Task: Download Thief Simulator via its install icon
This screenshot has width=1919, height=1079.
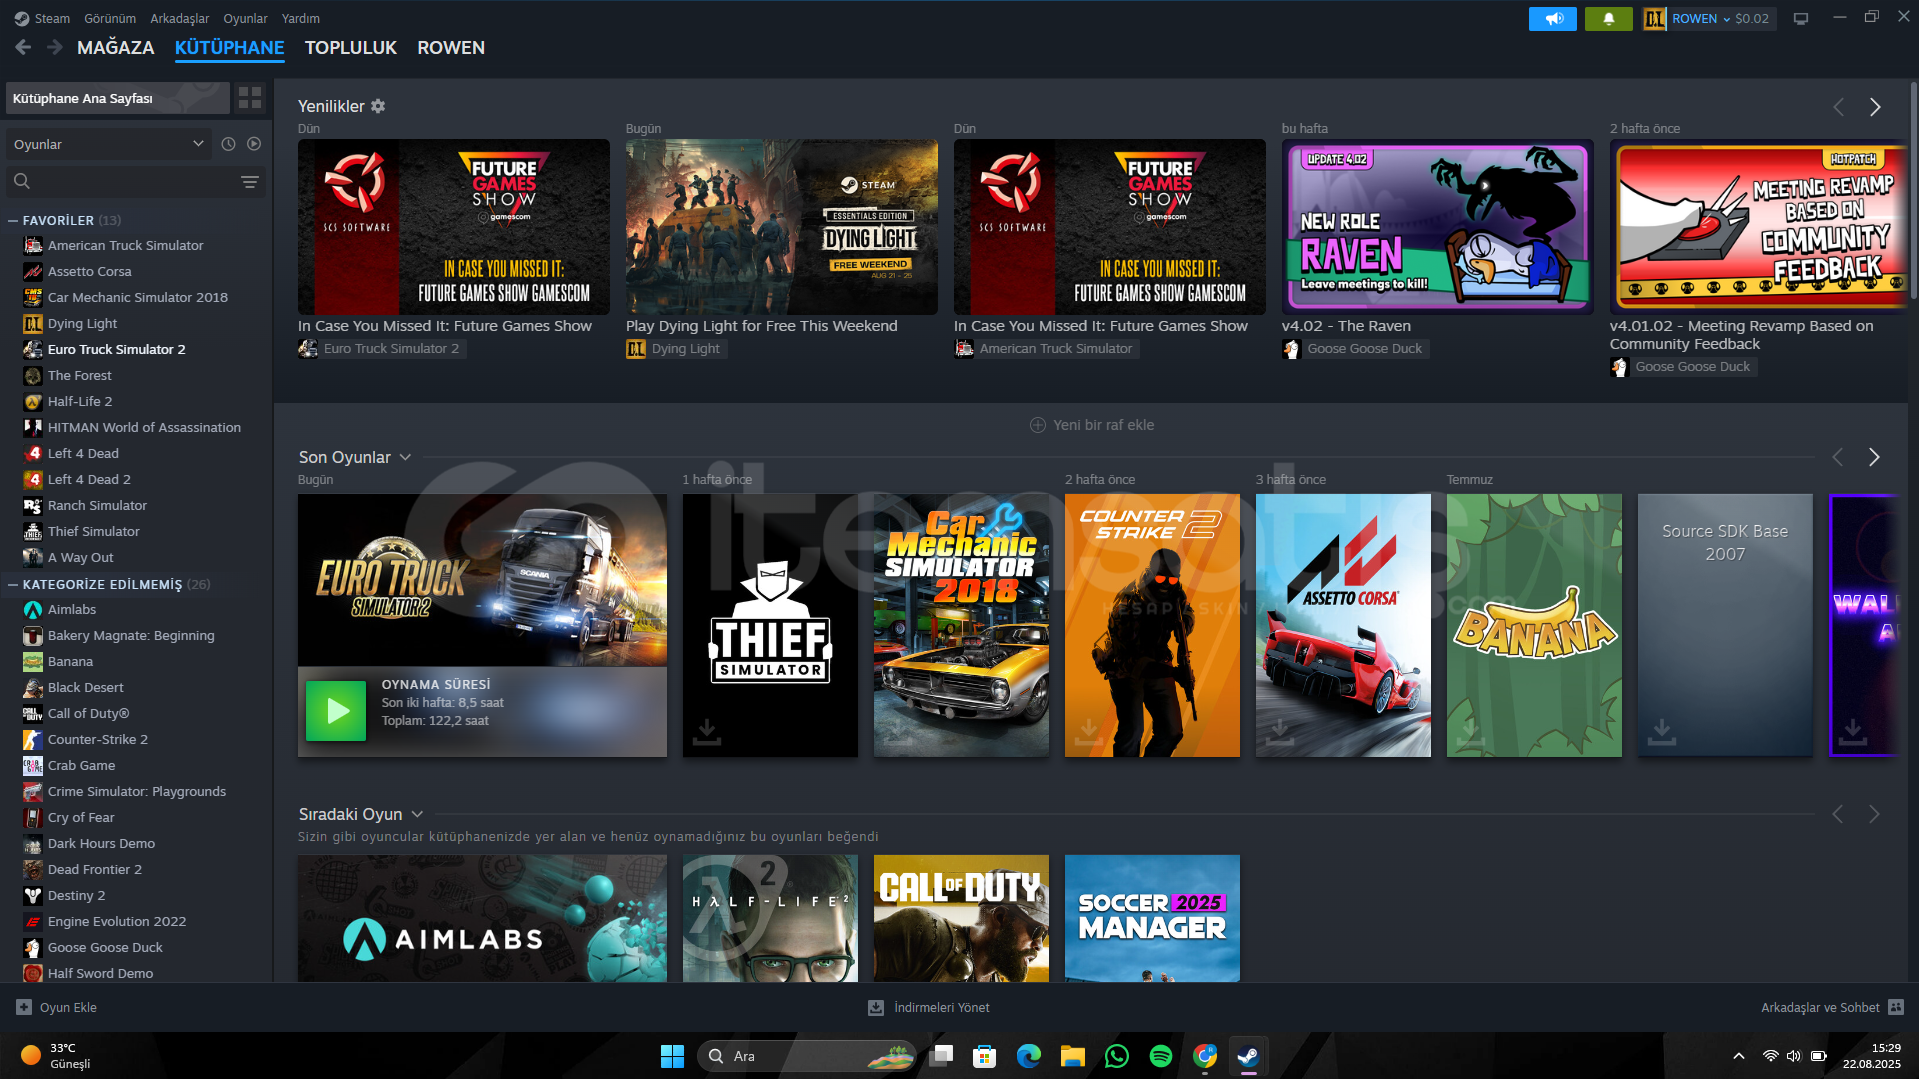Action: pyautogui.click(x=707, y=732)
